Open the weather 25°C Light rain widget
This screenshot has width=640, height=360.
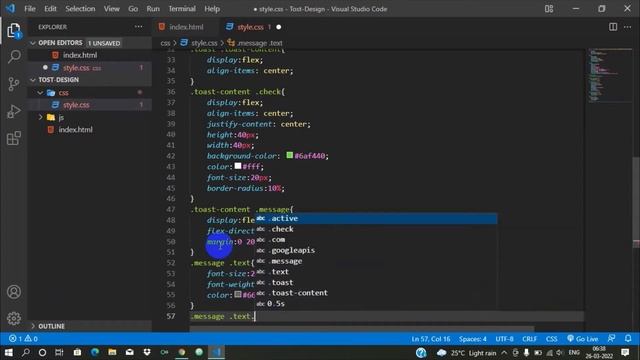(x=467, y=353)
